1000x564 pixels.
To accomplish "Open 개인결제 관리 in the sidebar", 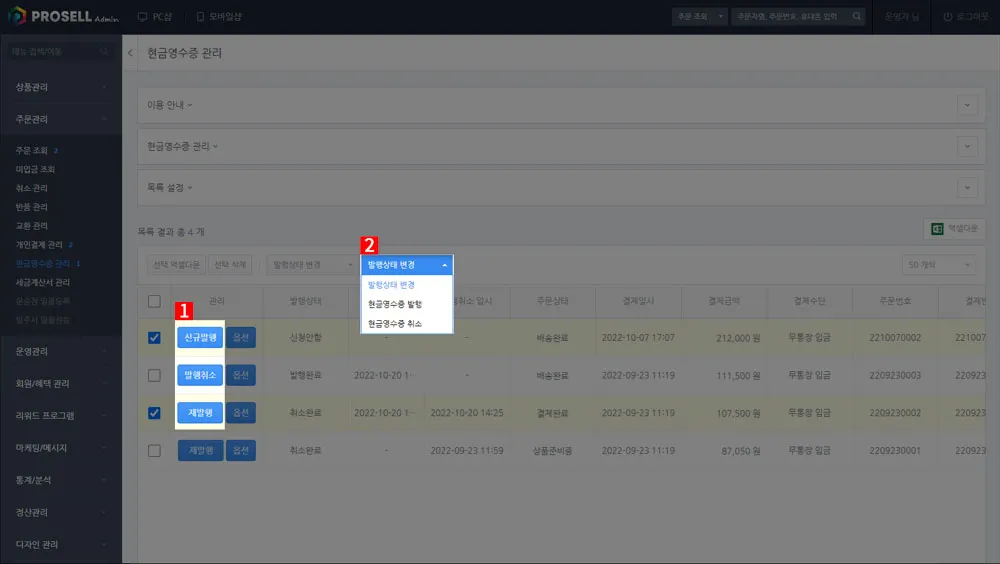I will [39, 244].
